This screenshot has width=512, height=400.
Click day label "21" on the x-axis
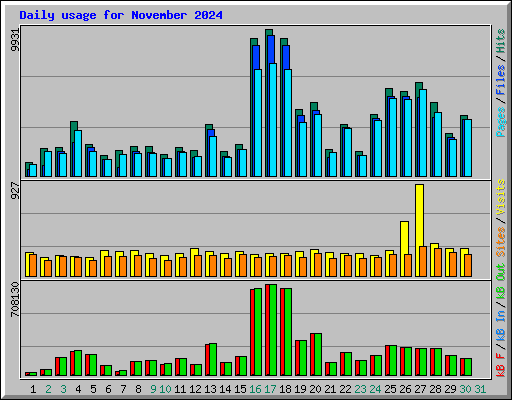330,389
